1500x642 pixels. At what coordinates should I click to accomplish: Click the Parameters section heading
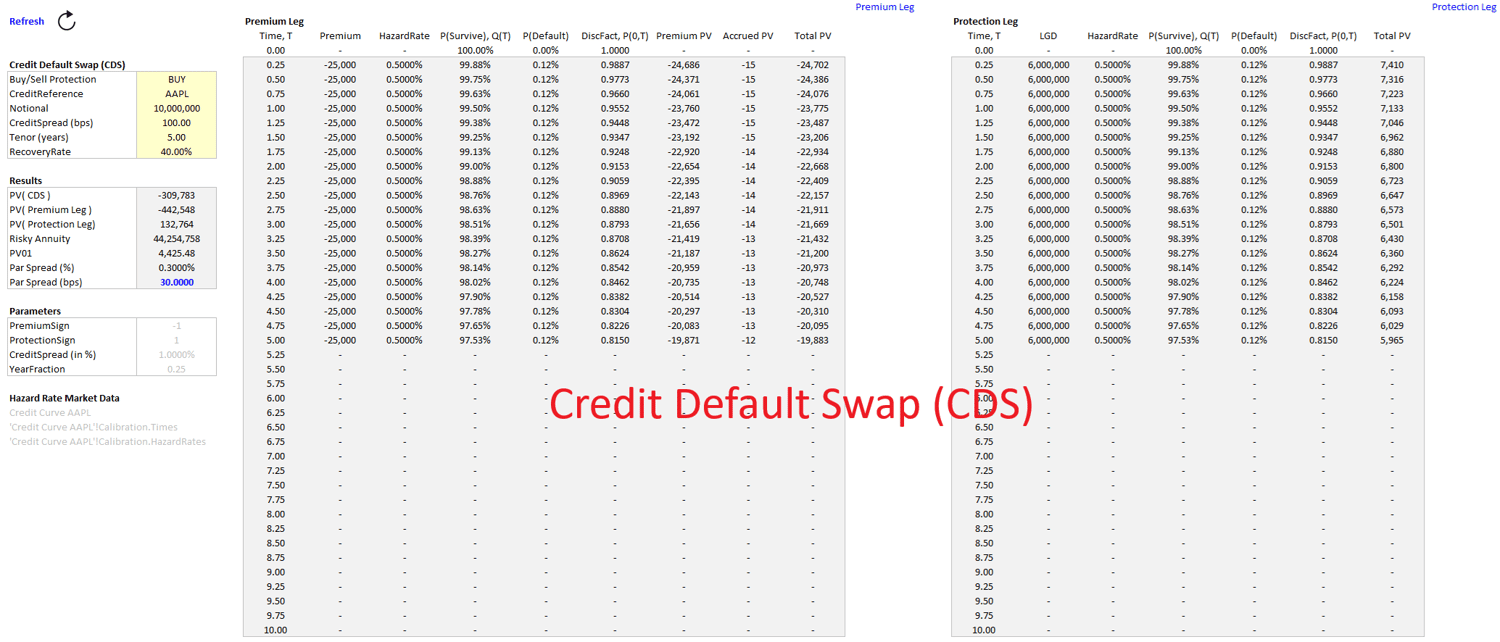point(35,312)
